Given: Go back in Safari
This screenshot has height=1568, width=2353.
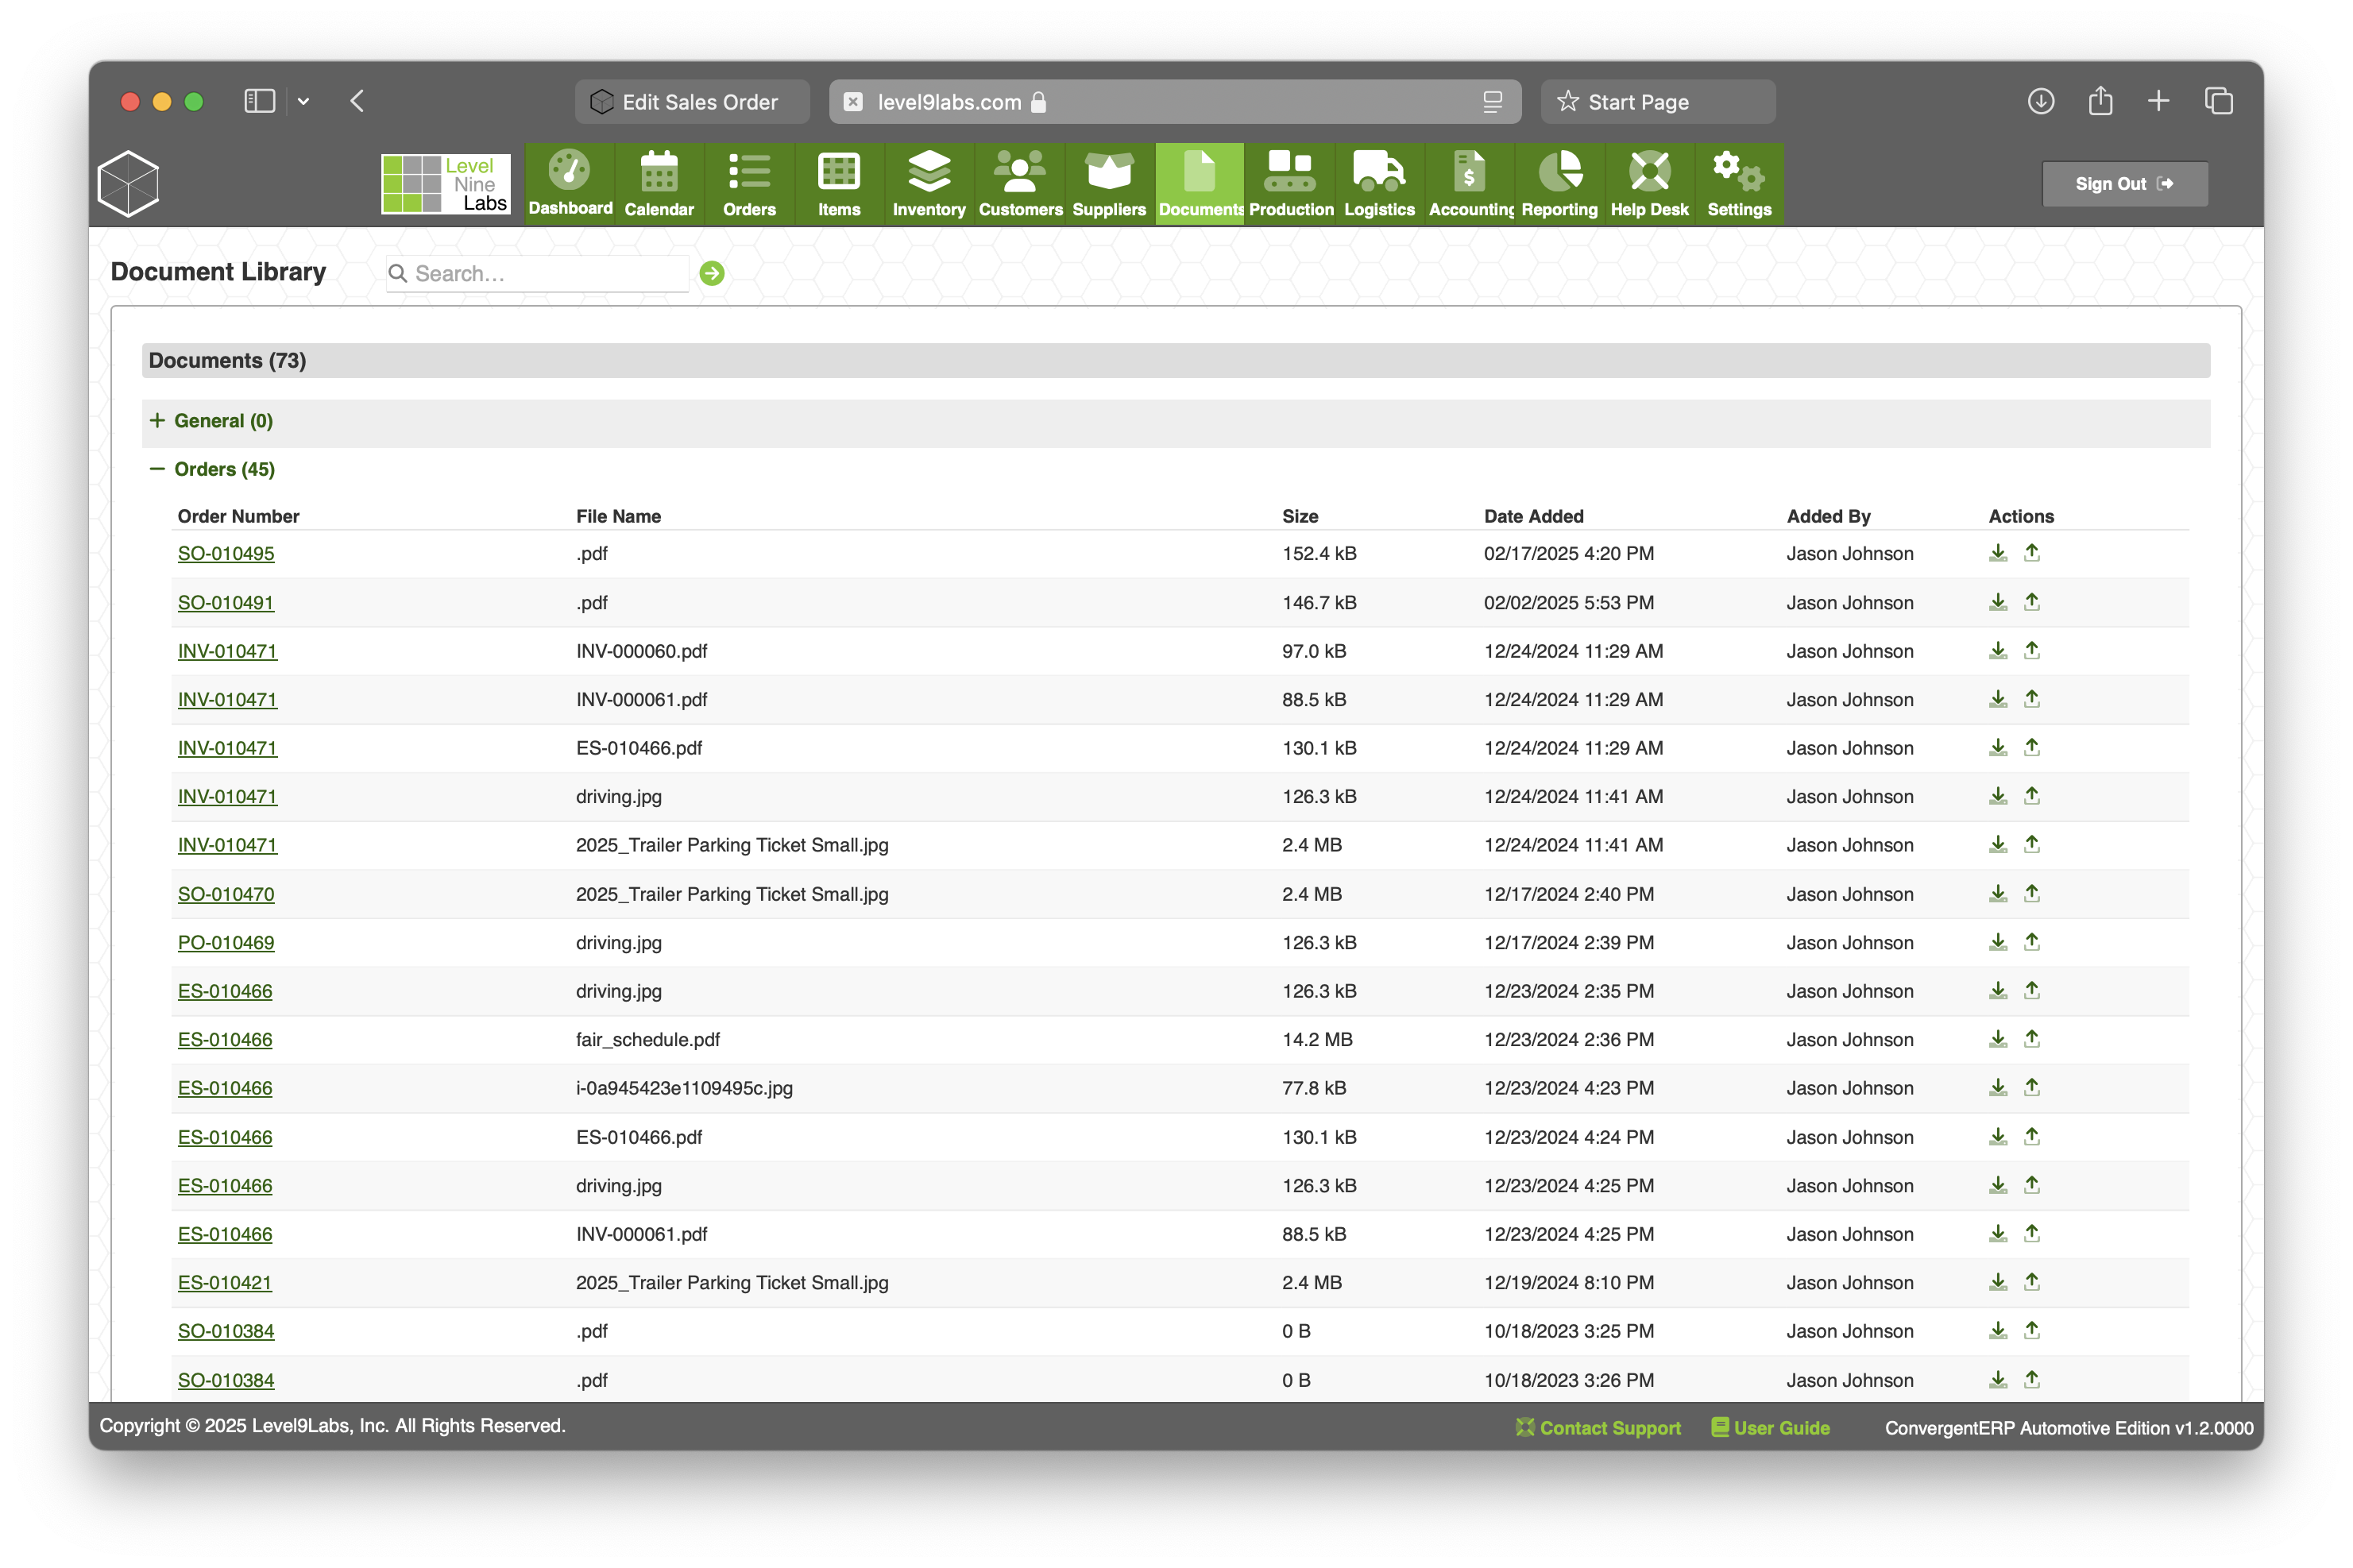Looking at the screenshot, I should pyautogui.click(x=357, y=101).
